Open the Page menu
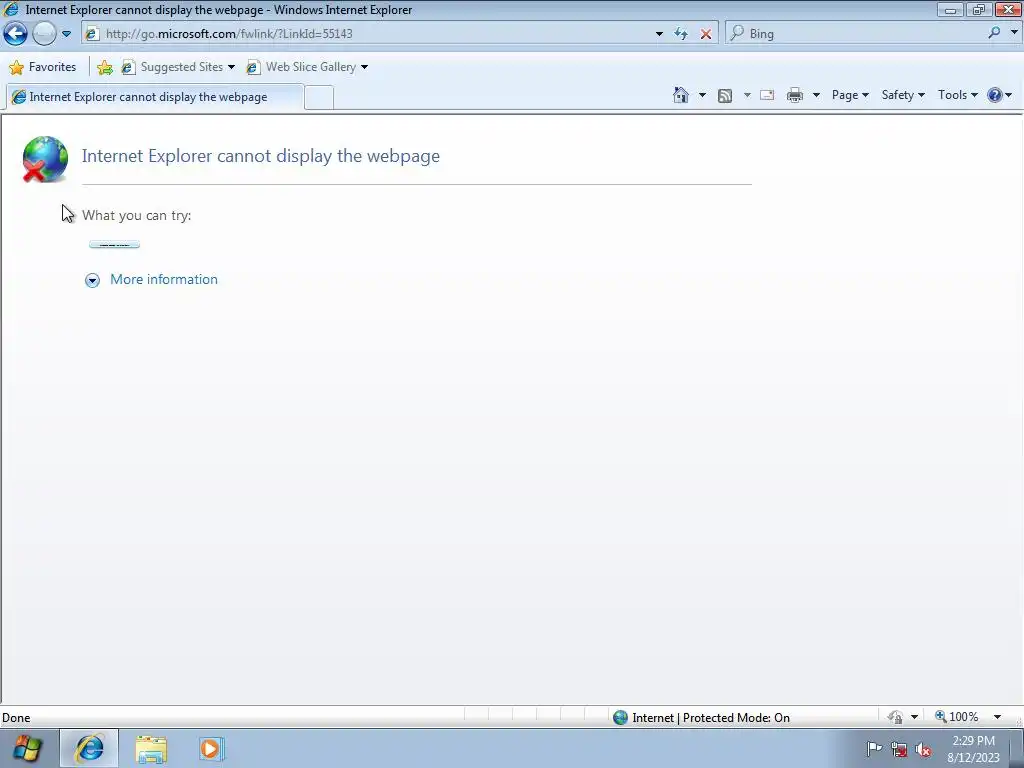 (850, 95)
